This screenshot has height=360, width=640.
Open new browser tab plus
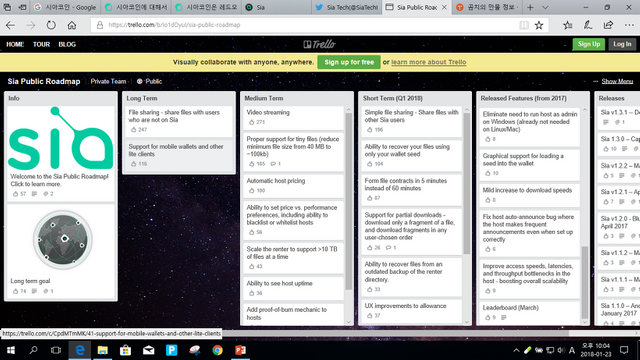click(530, 7)
